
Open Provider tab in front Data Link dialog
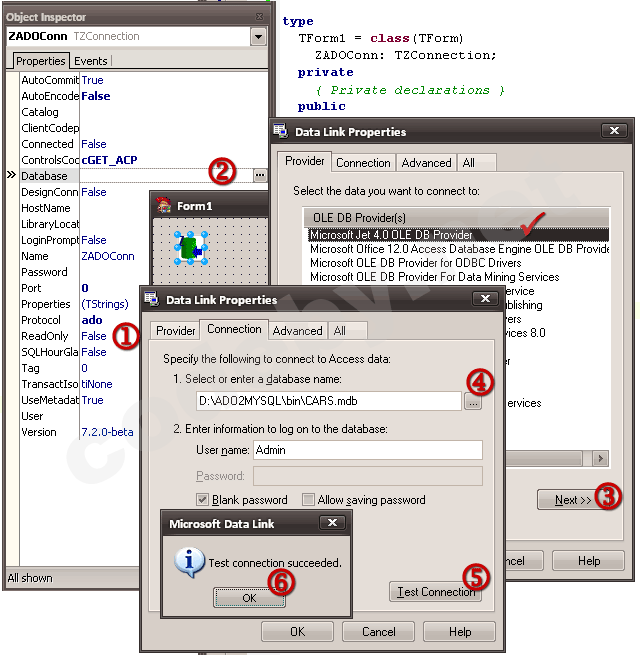coord(175,331)
